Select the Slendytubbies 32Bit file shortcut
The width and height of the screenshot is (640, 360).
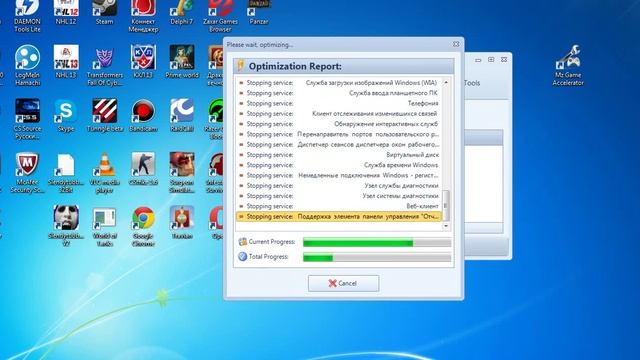pos(66,173)
